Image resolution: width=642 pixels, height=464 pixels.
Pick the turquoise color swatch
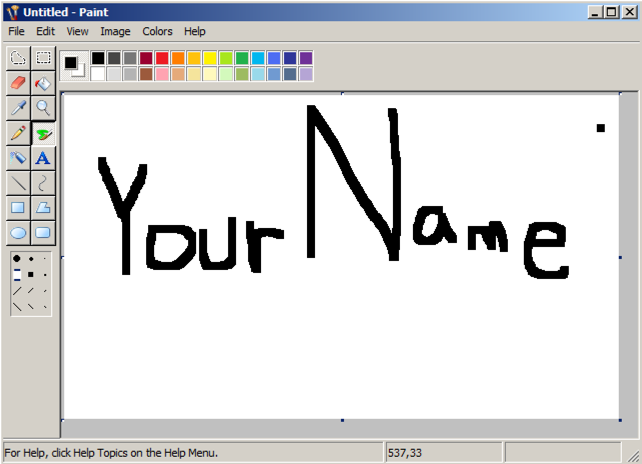[258, 58]
